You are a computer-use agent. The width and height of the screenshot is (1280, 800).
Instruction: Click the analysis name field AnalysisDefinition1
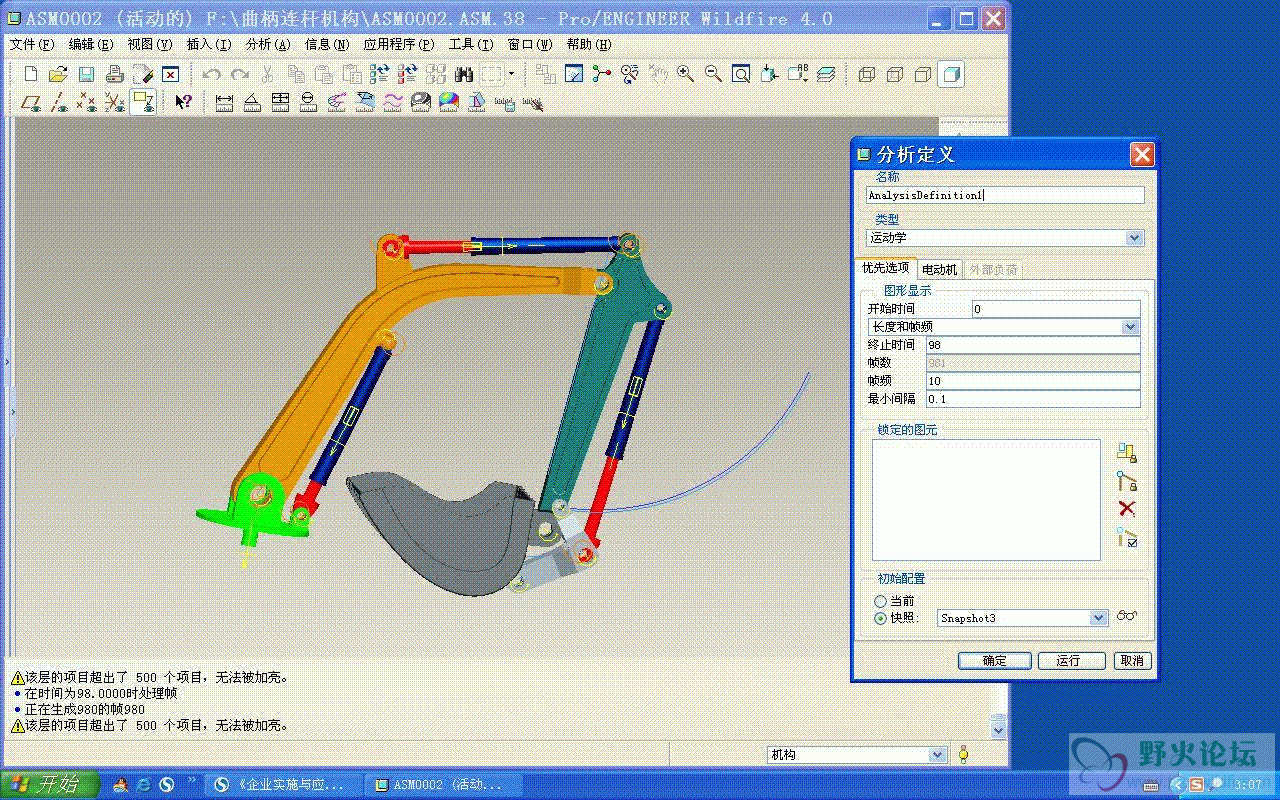[1005, 196]
